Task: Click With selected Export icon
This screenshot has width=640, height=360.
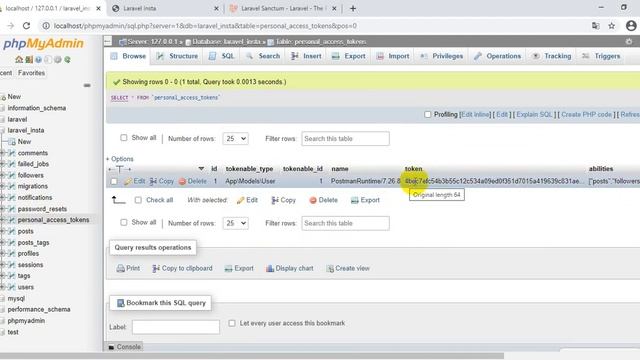Action: tap(354, 200)
